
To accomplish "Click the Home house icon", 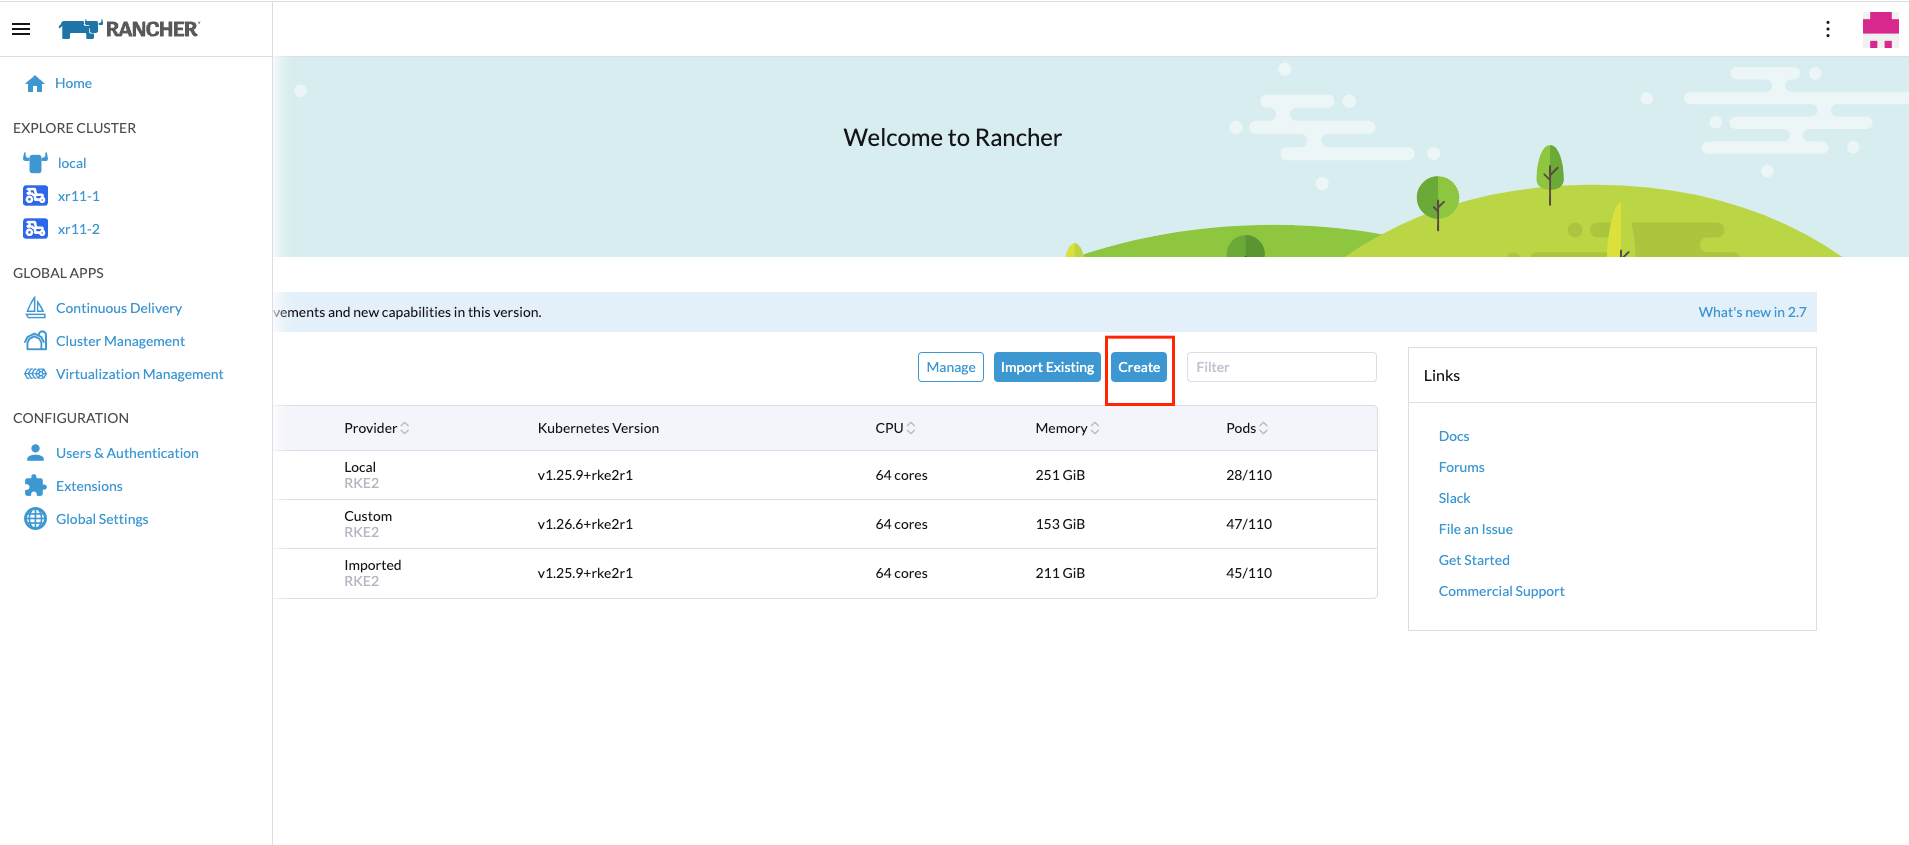I will click(x=35, y=83).
